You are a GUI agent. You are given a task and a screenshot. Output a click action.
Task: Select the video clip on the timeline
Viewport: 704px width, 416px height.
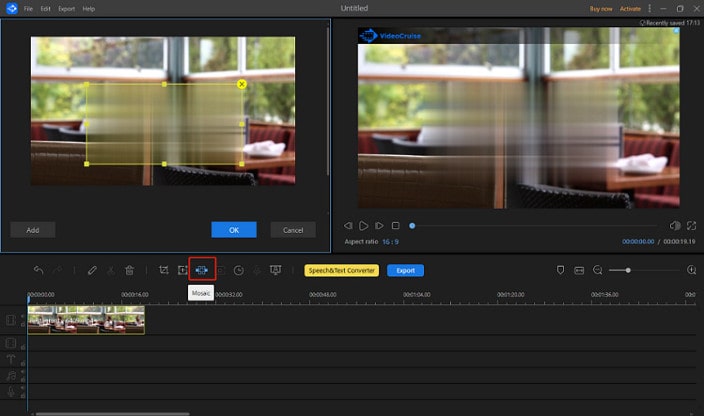[86, 320]
